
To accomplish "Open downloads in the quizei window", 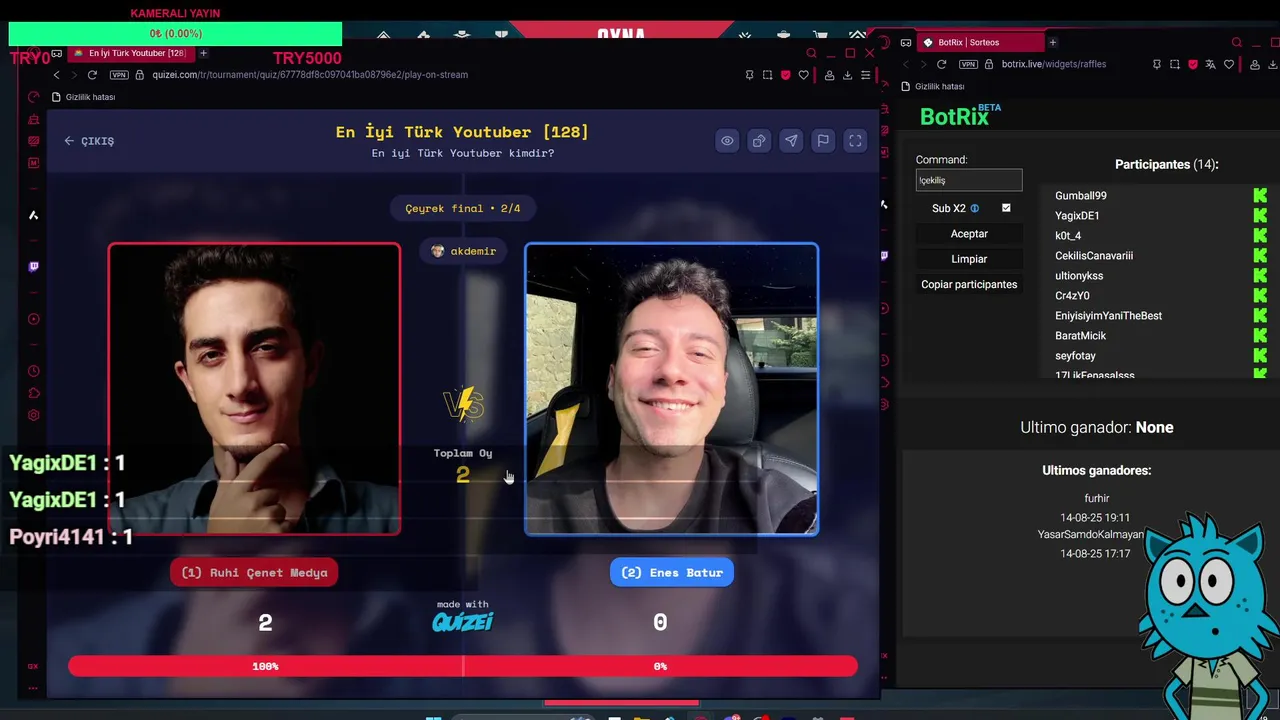I will (x=847, y=75).
